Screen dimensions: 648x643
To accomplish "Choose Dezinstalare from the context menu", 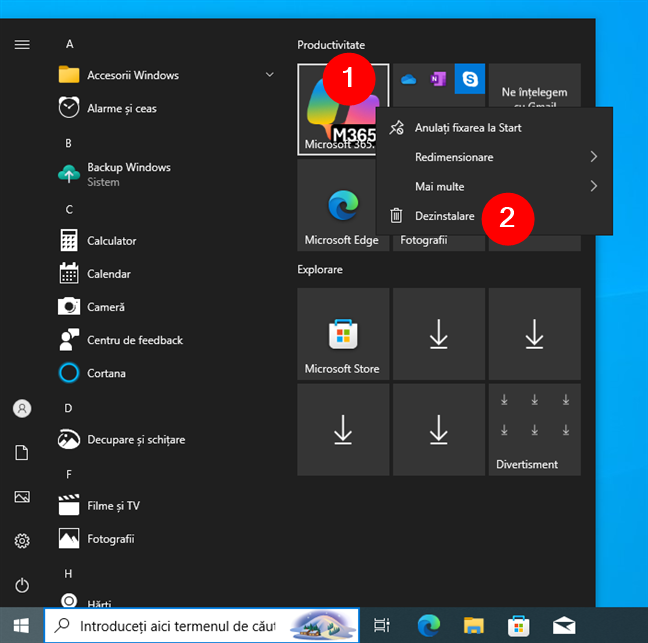I will pos(494,216).
